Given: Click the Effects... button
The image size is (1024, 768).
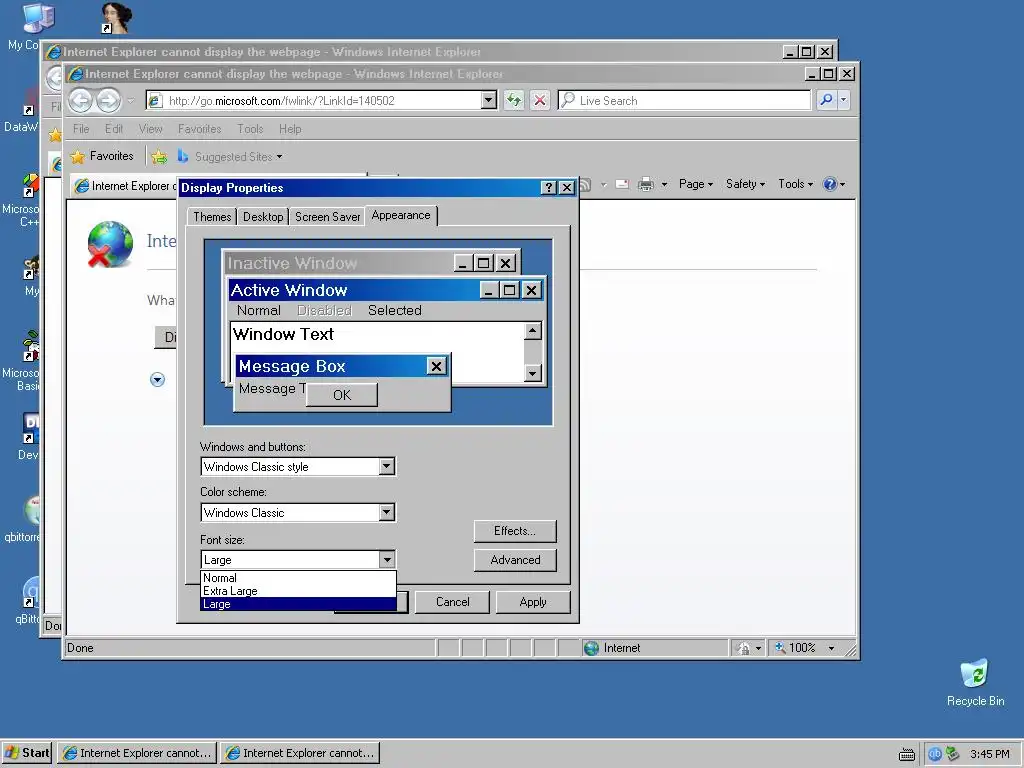Looking at the screenshot, I should click(515, 531).
